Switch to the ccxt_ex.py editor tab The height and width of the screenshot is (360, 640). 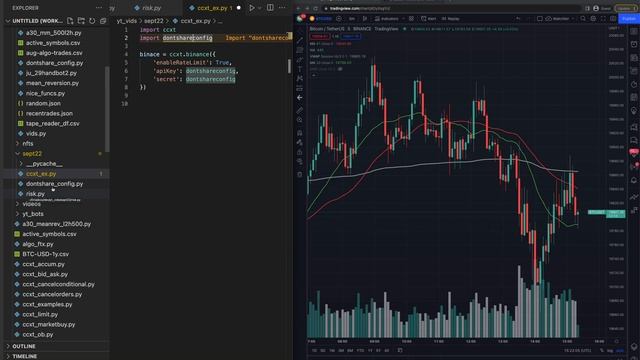coord(214,8)
